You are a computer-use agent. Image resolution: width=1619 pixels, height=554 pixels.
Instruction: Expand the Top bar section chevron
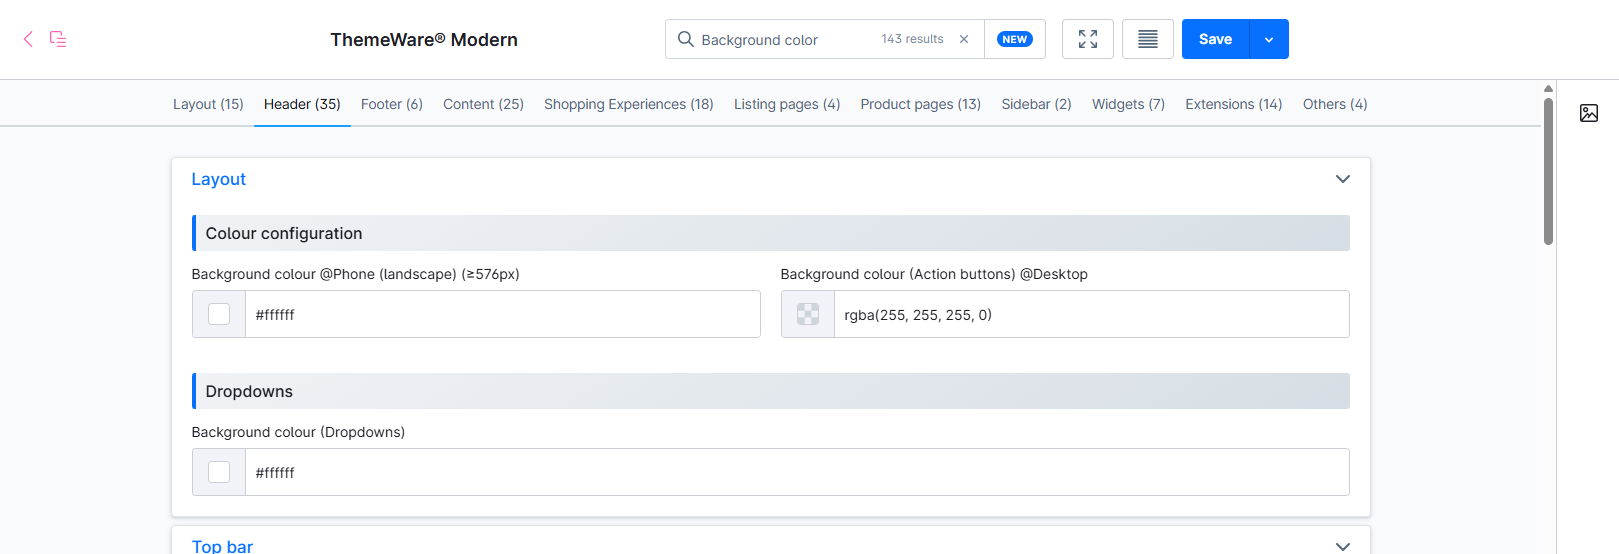point(1343,546)
